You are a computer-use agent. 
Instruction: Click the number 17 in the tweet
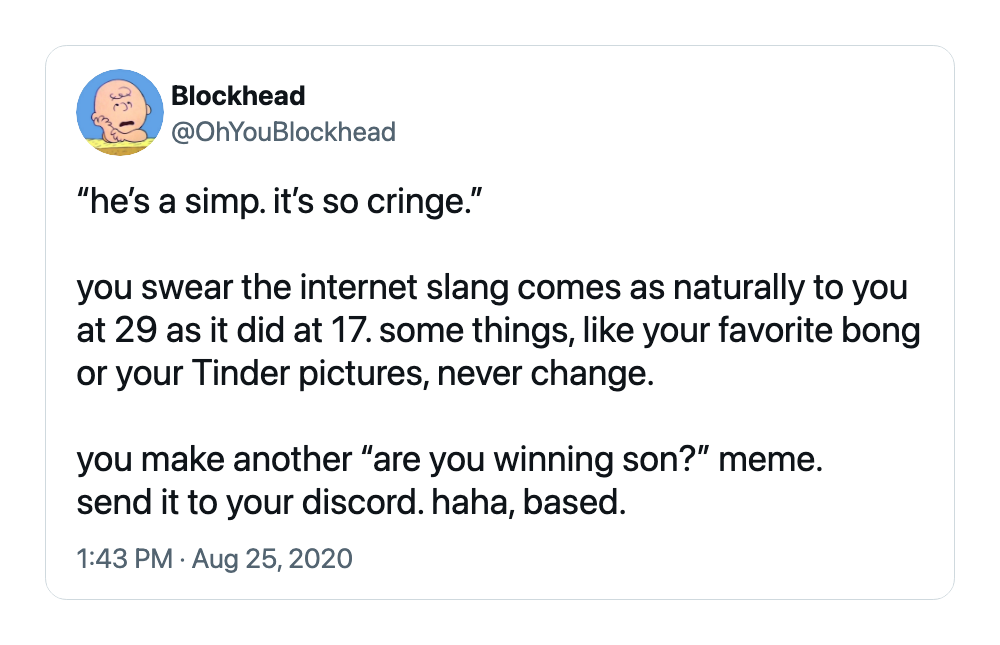pyautogui.click(x=348, y=330)
